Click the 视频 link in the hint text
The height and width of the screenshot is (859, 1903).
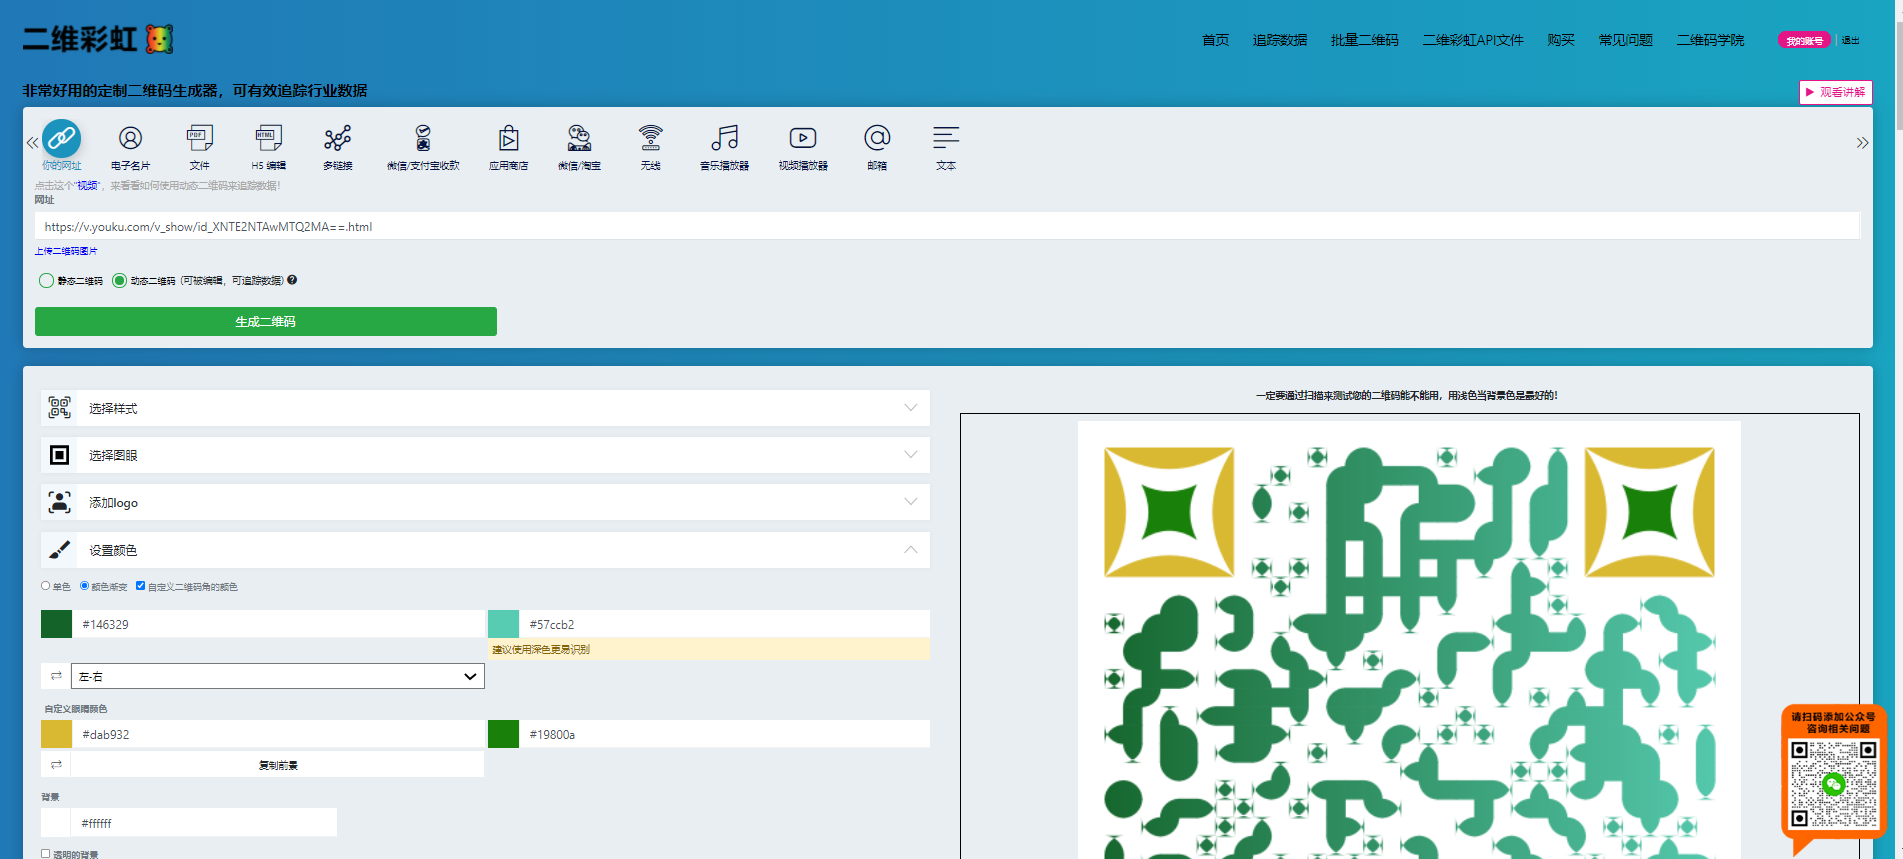[x=88, y=185]
